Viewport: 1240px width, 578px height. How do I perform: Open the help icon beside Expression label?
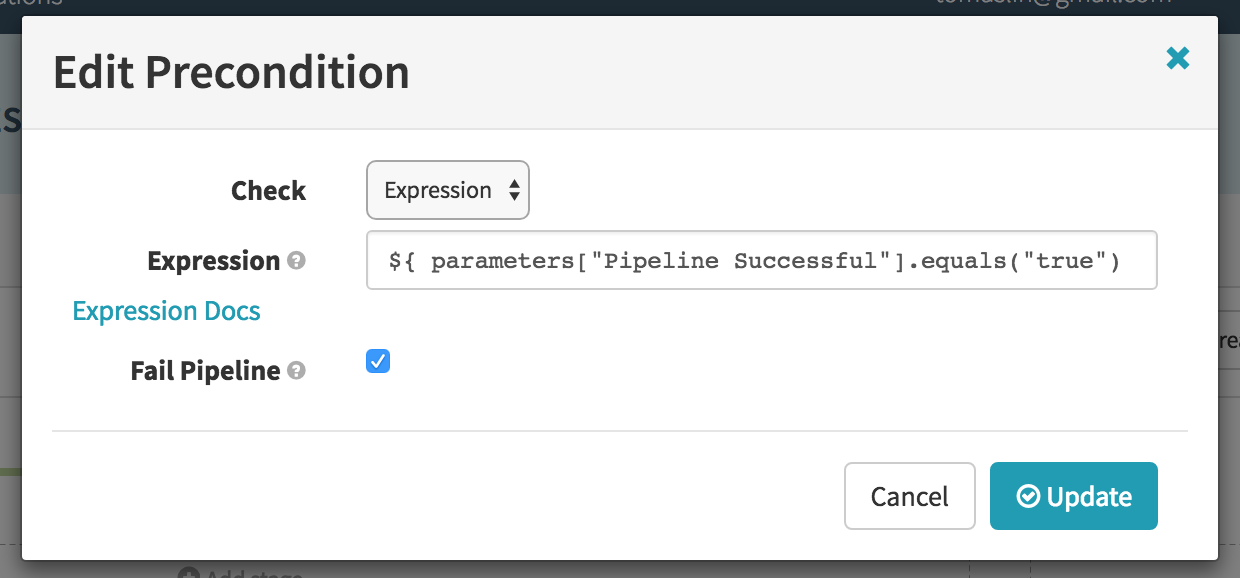[x=296, y=261]
